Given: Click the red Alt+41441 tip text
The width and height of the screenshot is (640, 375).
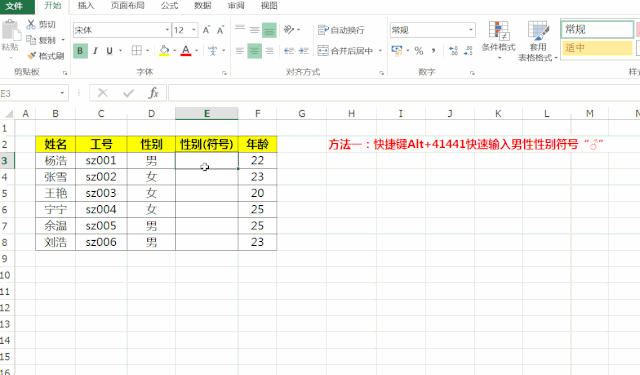Looking at the screenshot, I should [x=466, y=144].
